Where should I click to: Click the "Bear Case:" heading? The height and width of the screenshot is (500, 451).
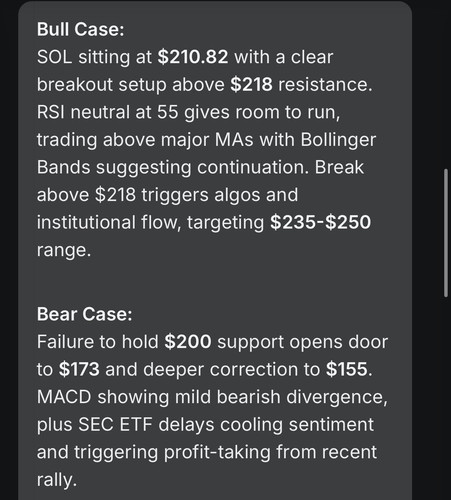(x=84, y=314)
